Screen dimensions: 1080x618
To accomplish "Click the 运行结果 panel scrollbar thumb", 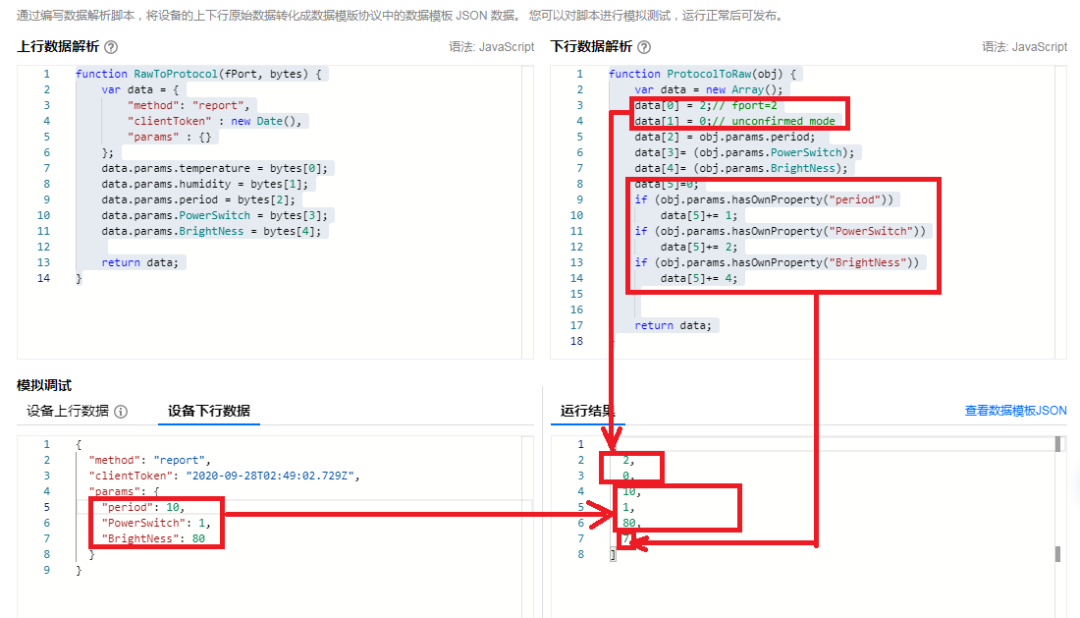I will click(x=1058, y=444).
